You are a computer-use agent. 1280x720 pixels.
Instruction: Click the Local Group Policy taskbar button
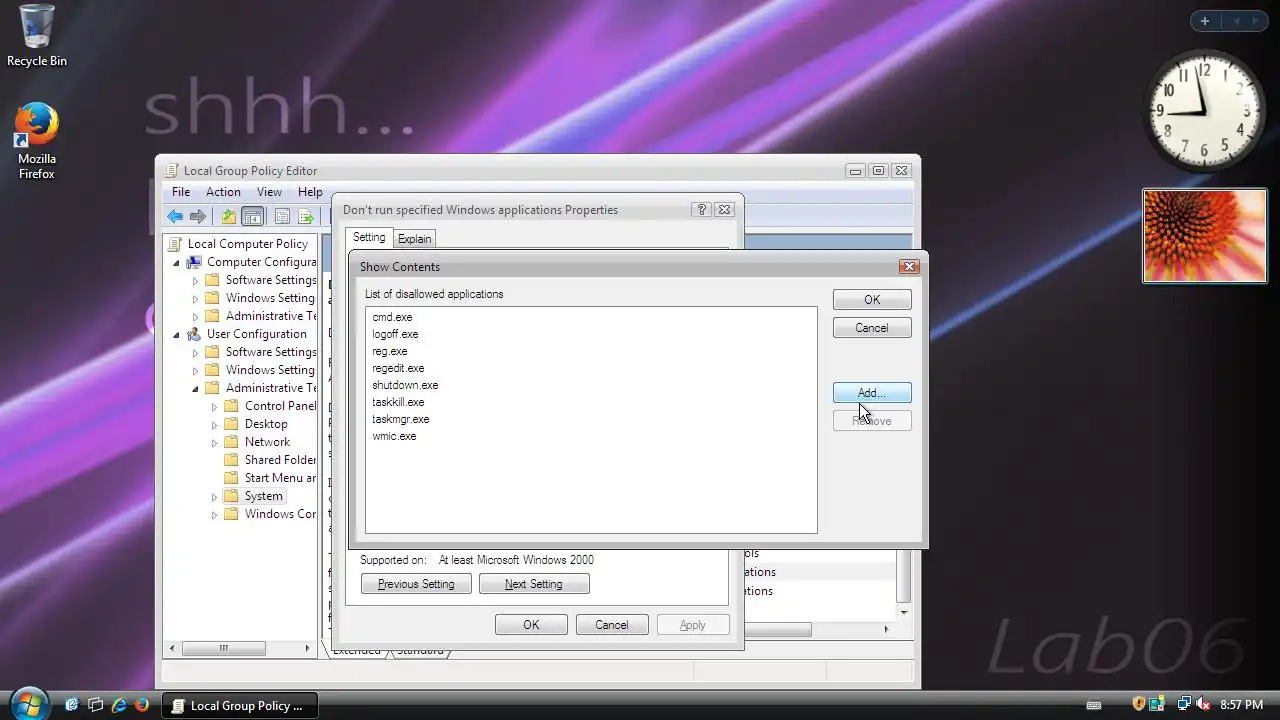pyautogui.click(x=240, y=705)
